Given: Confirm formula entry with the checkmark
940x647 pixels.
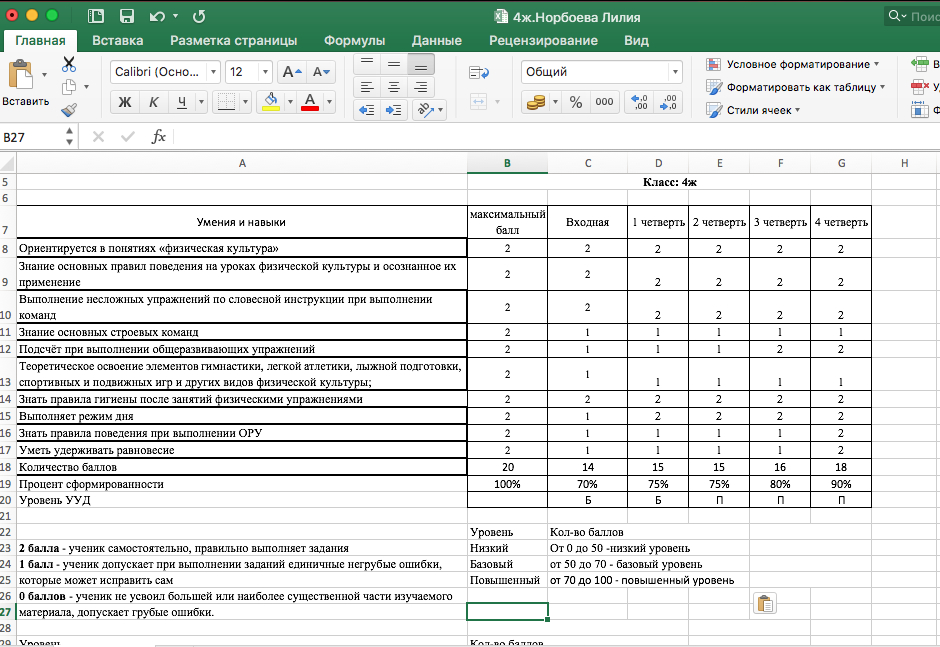Looking at the screenshot, I should tap(128, 137).
